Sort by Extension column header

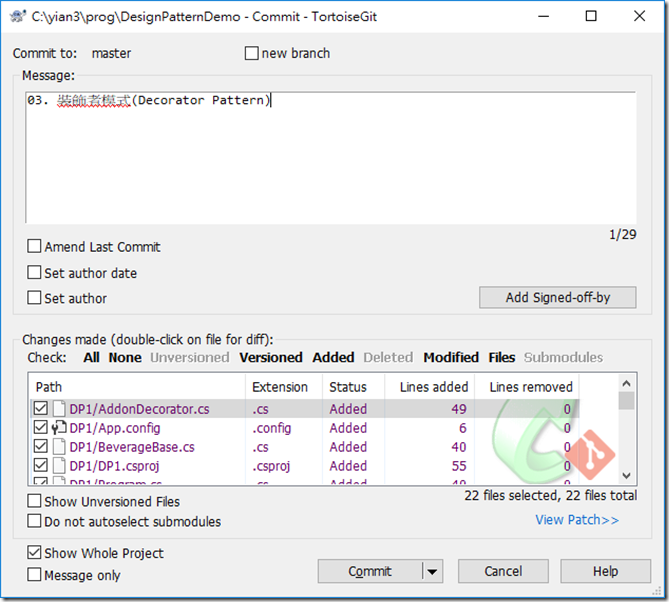click(x=284, y=387)
